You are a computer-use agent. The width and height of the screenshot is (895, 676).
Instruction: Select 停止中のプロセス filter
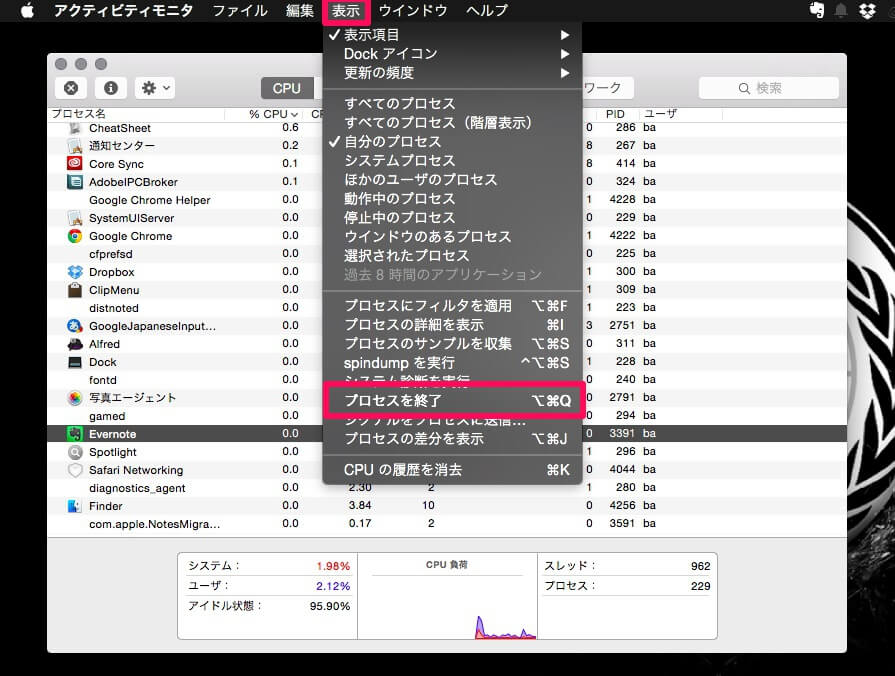coord(452,218)
